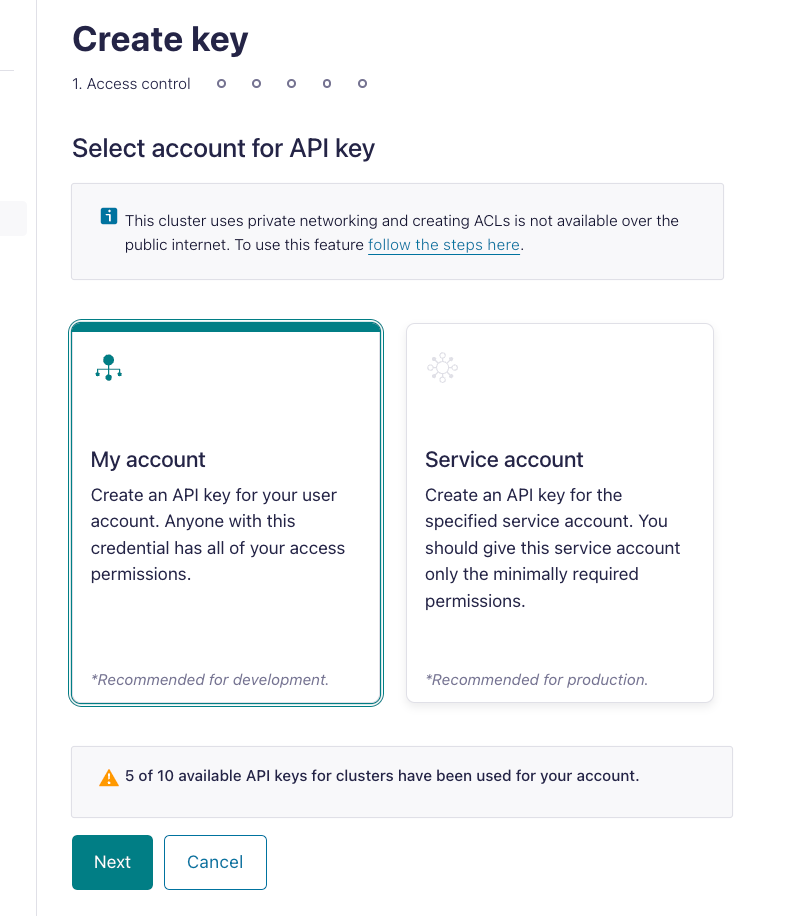Click the My account hierarchy icon
Screen dimensions: 791x916
[x=109, y=367]
